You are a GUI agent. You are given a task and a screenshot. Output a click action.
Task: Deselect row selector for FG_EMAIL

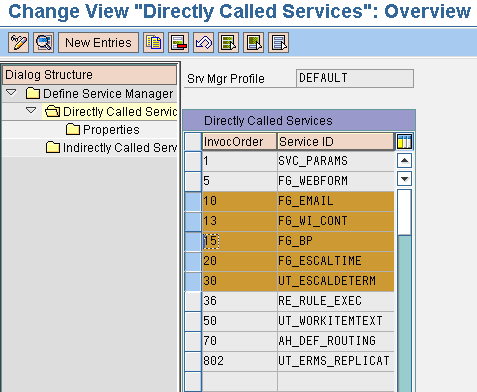(x=193, y=201)
